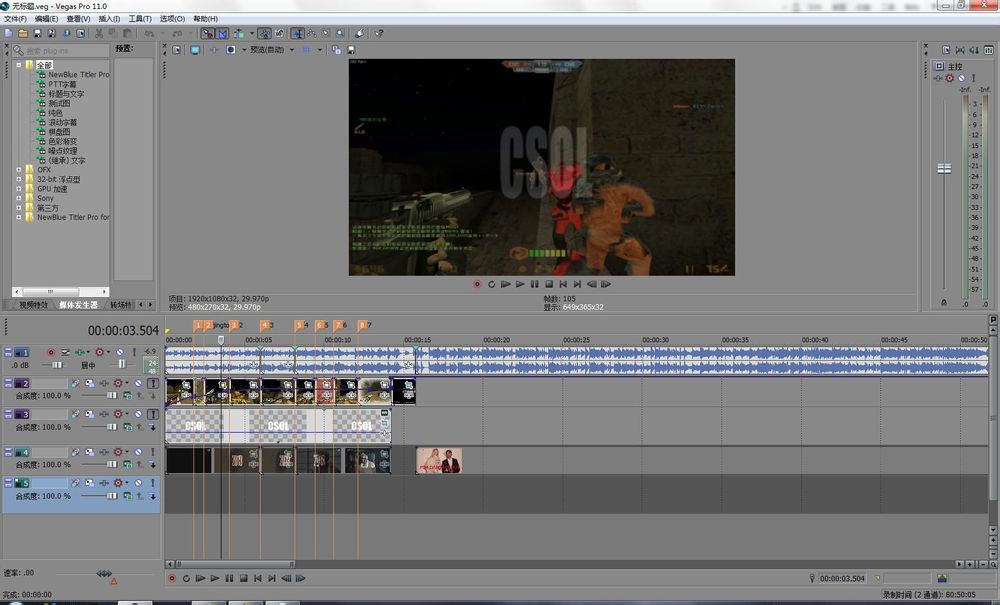This screenshot has height=605, width=1000.
Task: Click the timeline transport Stop button
Action: pyautogui.click(x=244, y=578)
